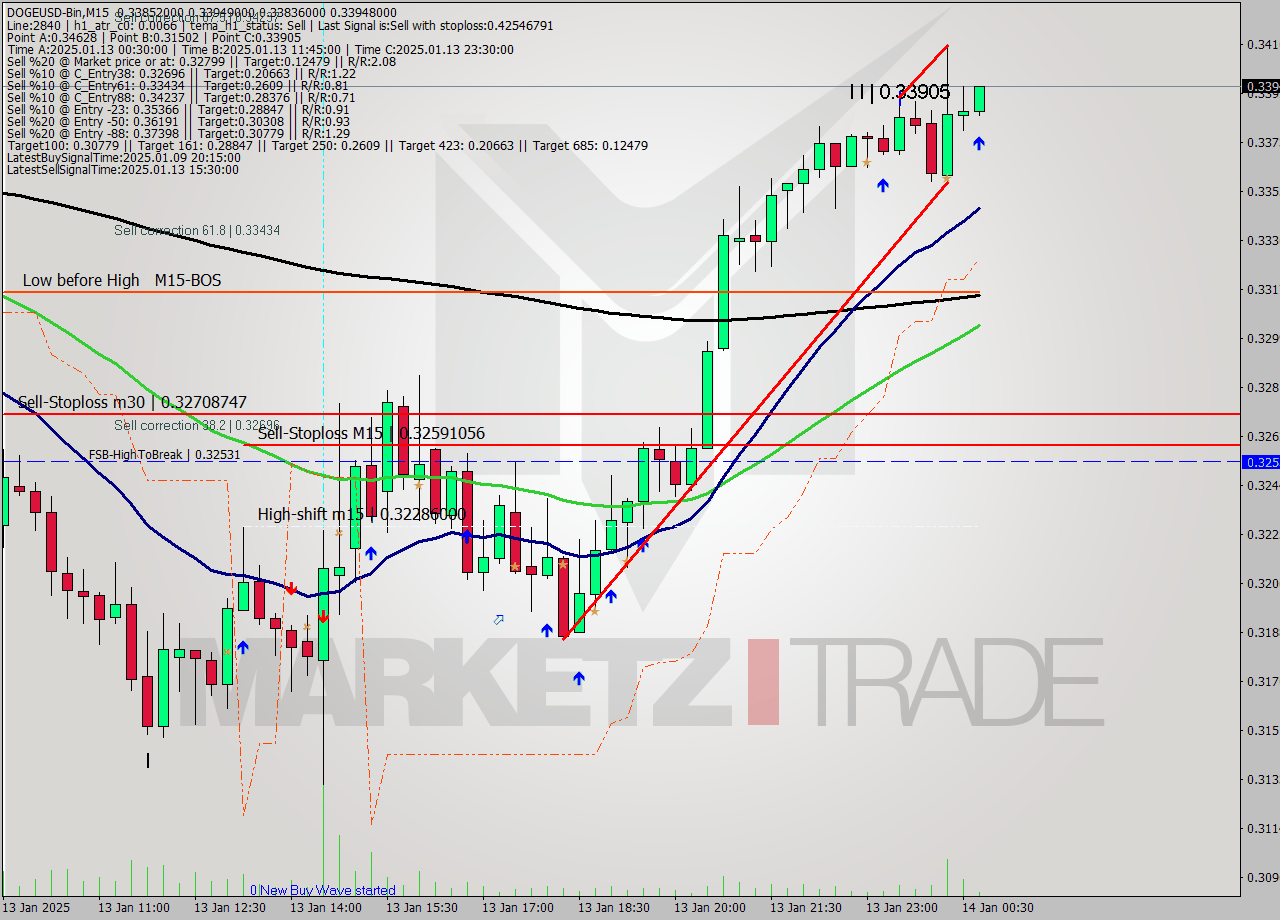Click the 'High-shift m15 | 0.32286000' label

point(362,514)
